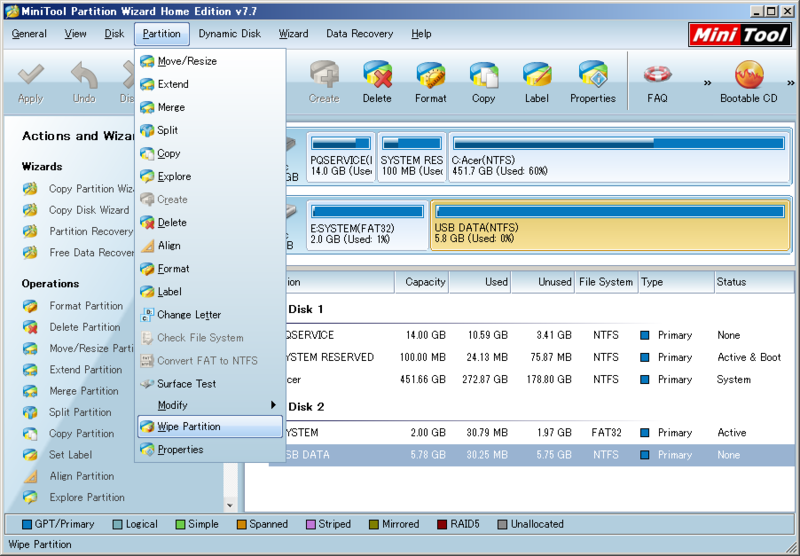
Task: Select the USB DATA row in partition list
Action: [531, 455]
